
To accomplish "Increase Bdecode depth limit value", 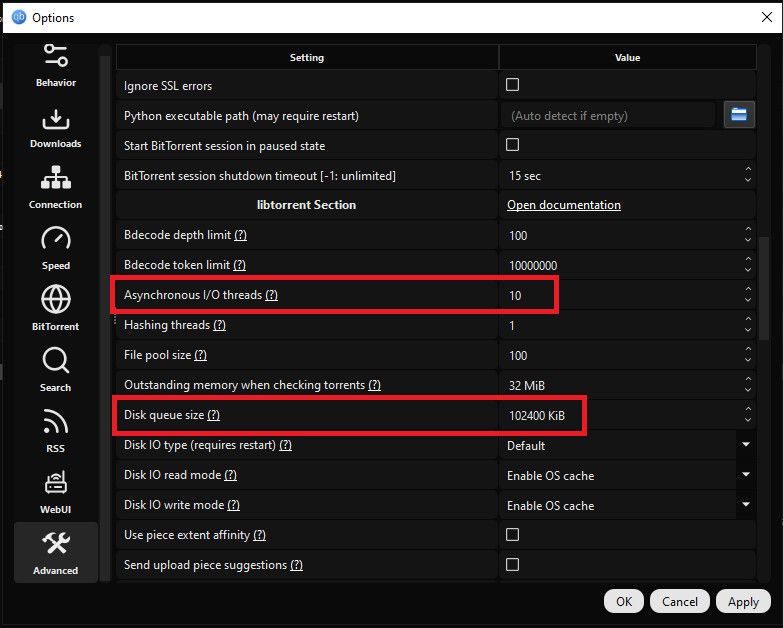I will [x=748, y=230].
